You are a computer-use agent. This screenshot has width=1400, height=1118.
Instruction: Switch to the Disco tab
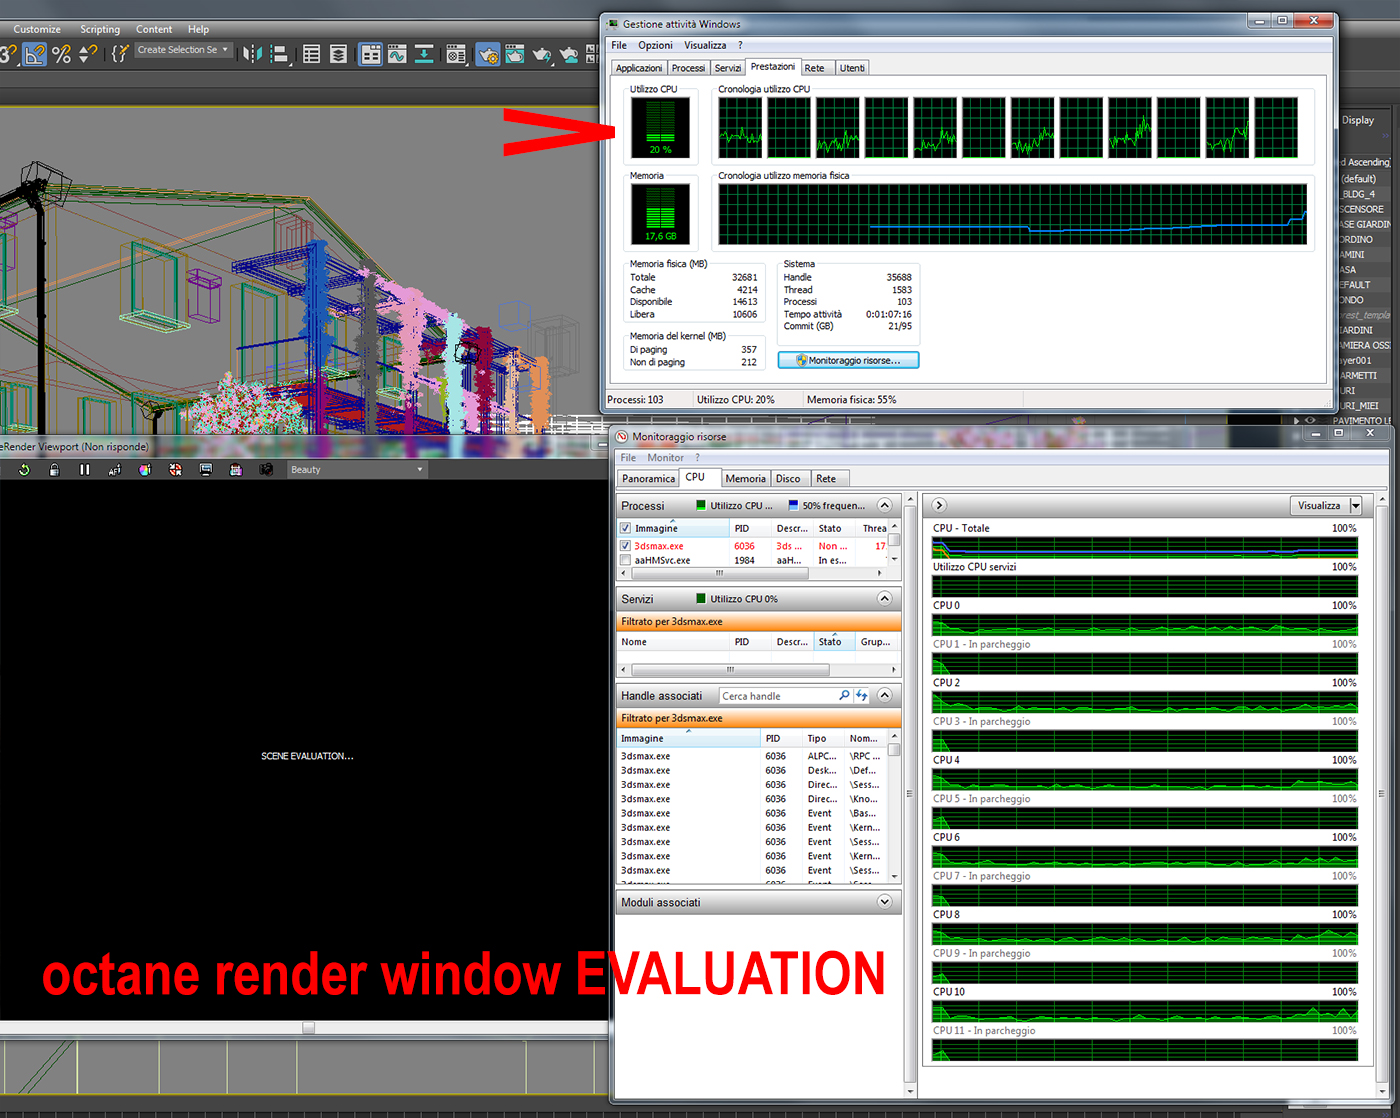(x=788, y=479)
